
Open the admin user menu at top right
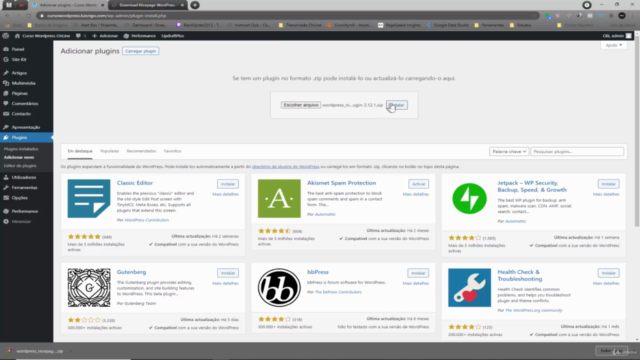pos(617,36)
